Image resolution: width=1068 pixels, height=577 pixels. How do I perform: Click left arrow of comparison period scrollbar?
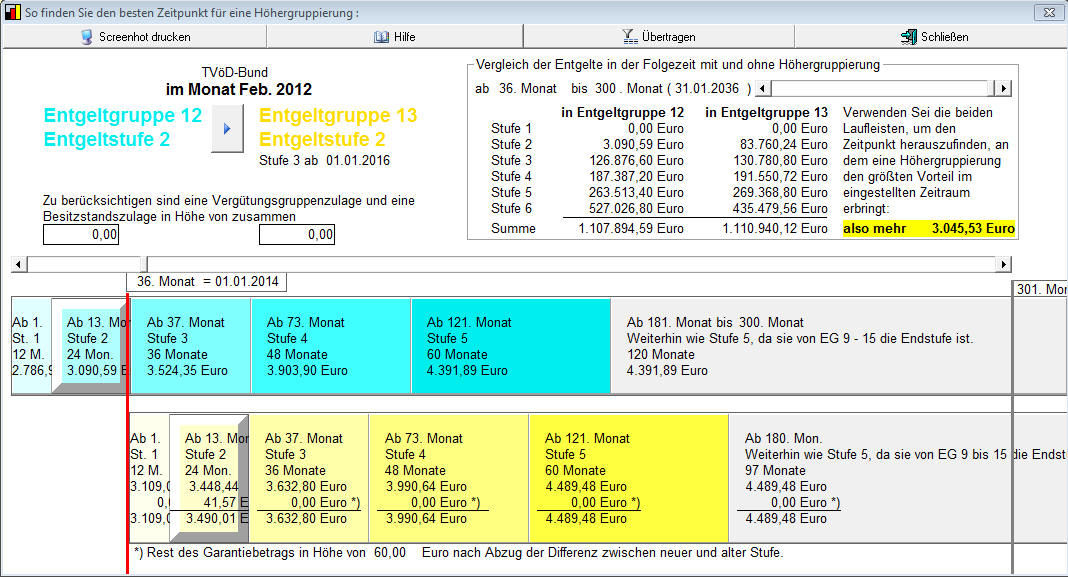pos(764,89)
